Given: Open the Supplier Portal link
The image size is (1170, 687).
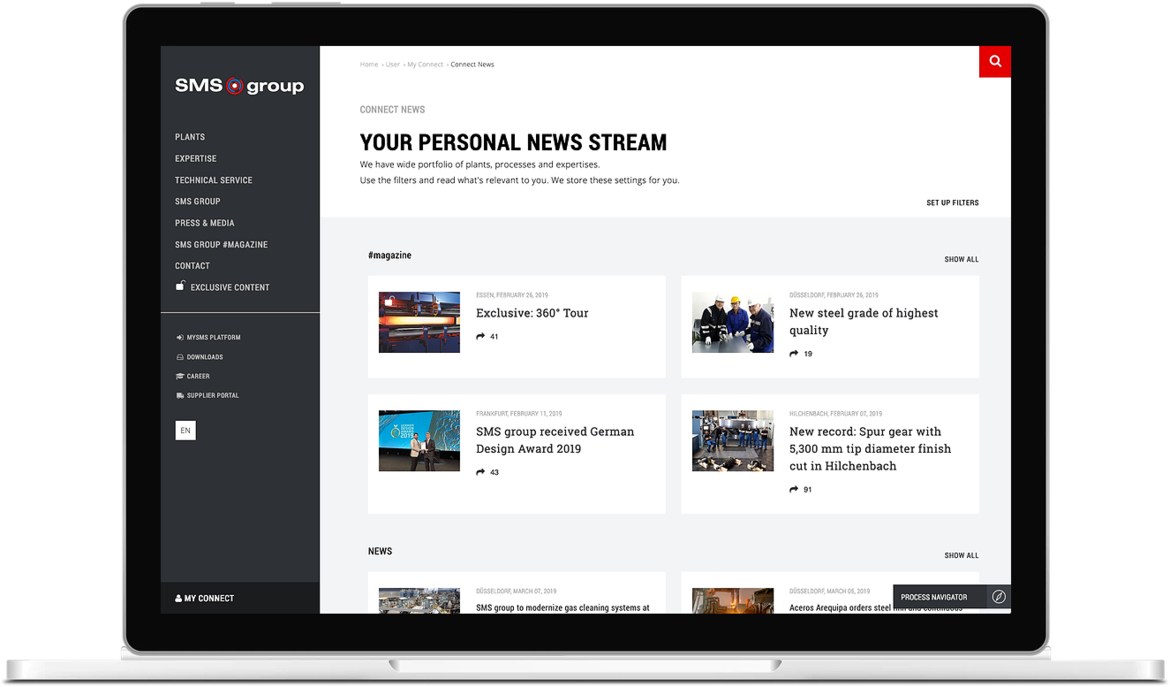Looking at the screenshot, I should pyautogui.click(x=213, y=395).
